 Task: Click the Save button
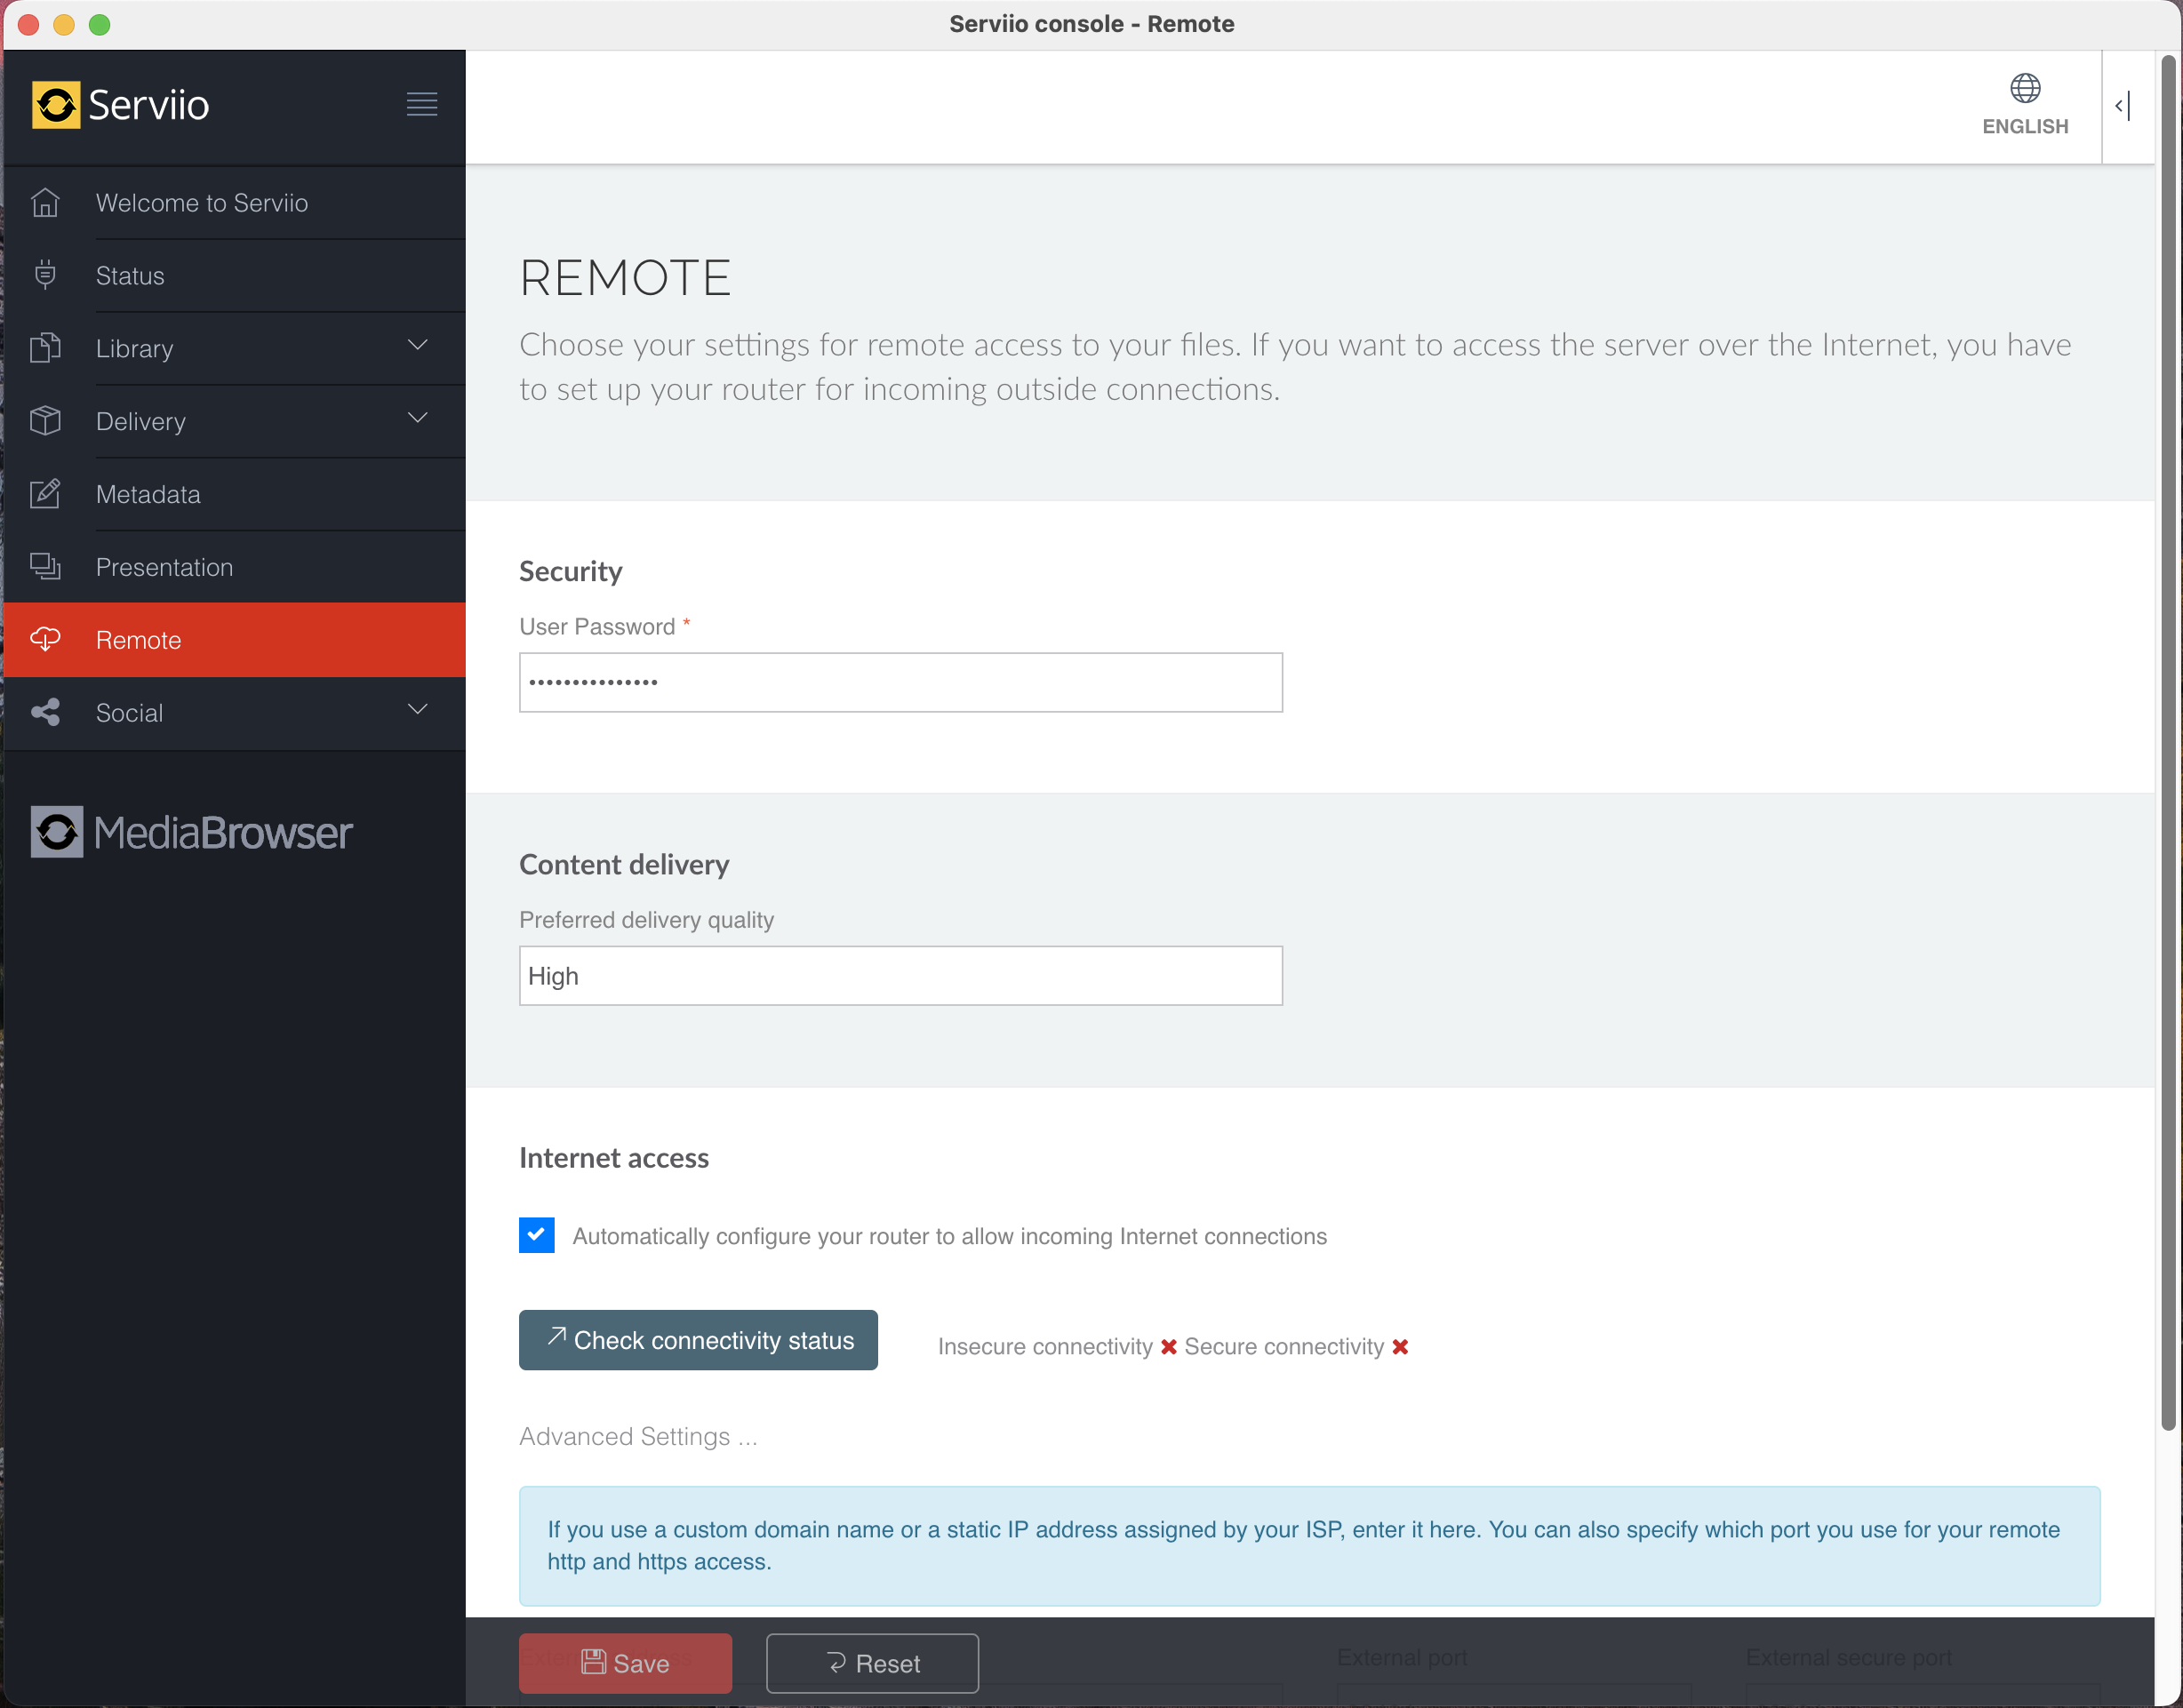(x=625, y=1663)
